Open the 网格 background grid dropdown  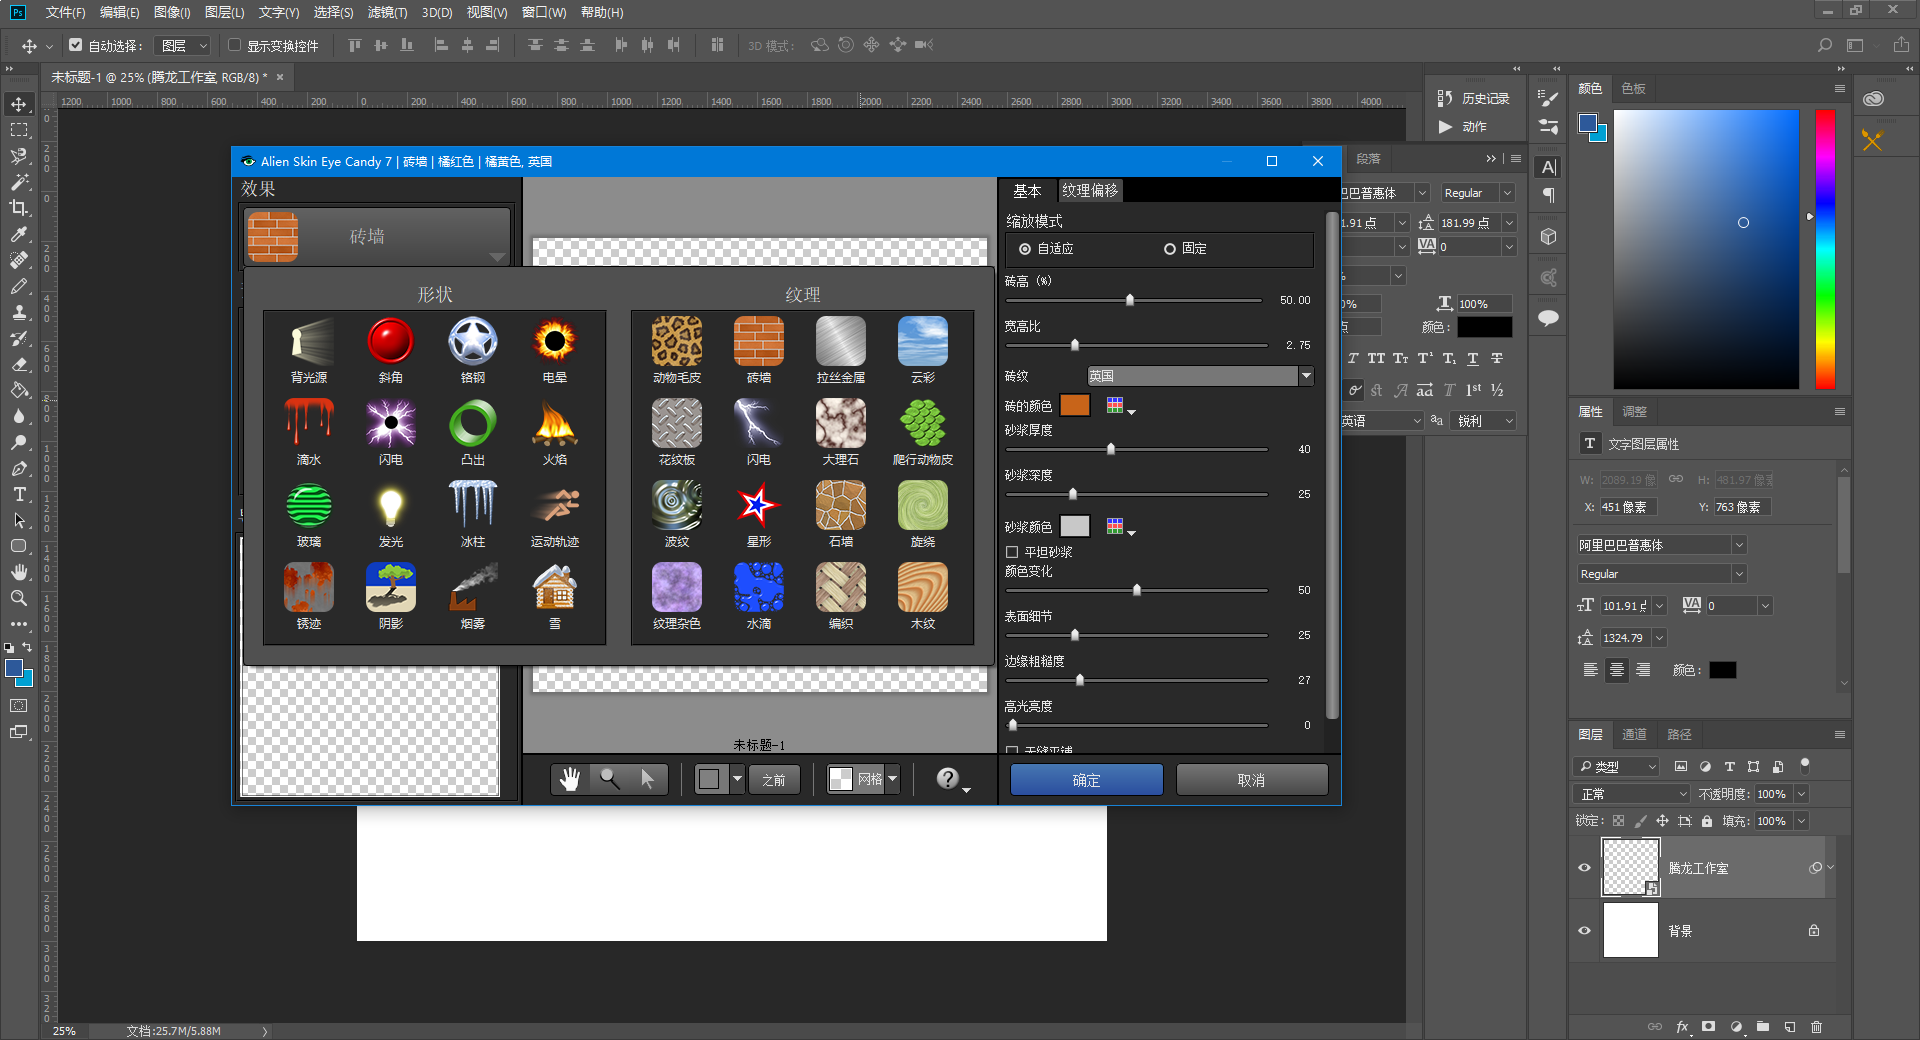tap(893, 779)
